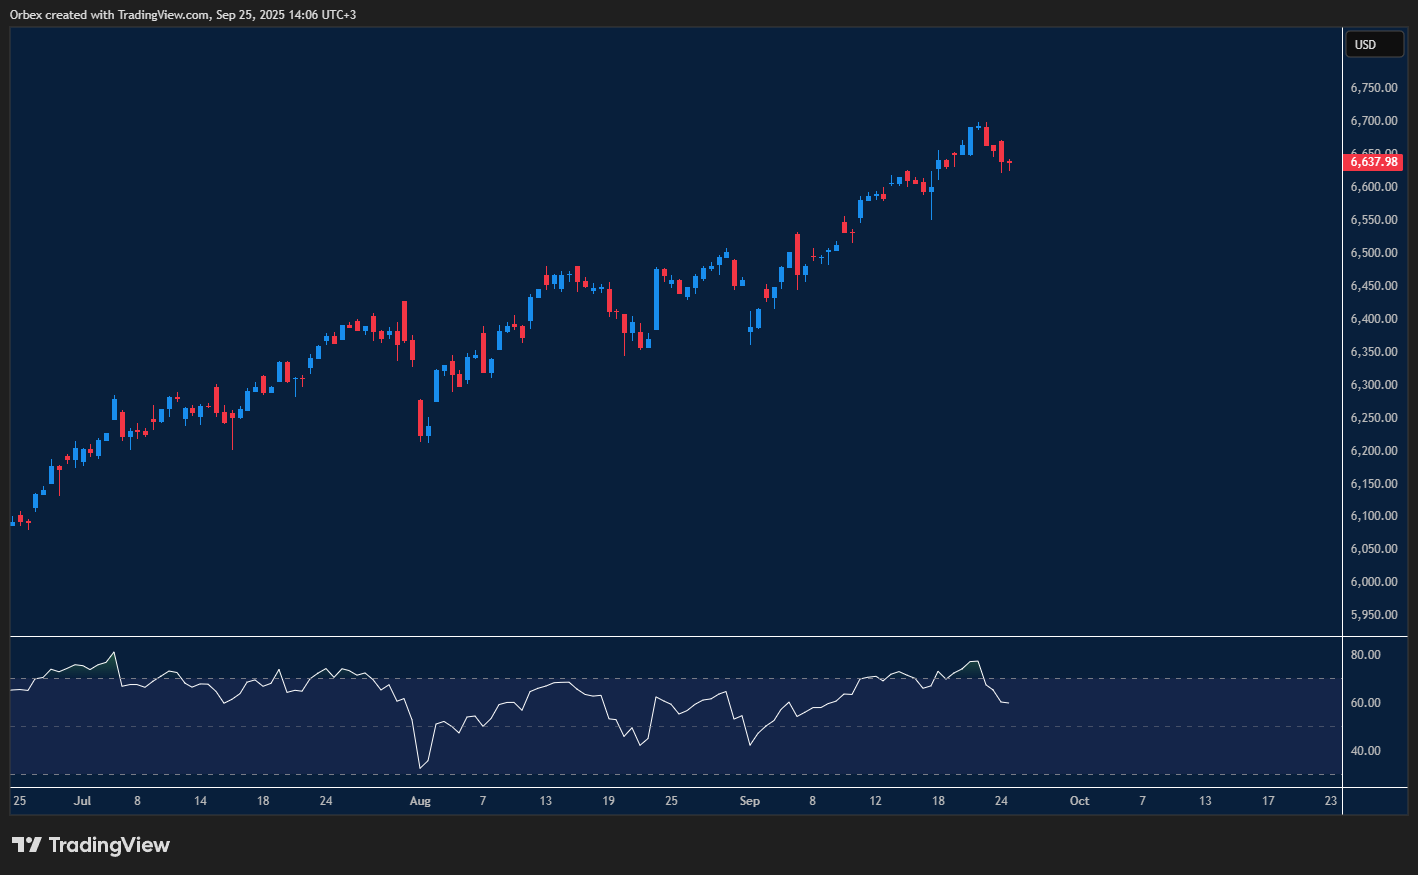Click the TradingView logo icon
Image resolution: width=1418 pixels, height=875 pixels.
click(x=26, y=845)
